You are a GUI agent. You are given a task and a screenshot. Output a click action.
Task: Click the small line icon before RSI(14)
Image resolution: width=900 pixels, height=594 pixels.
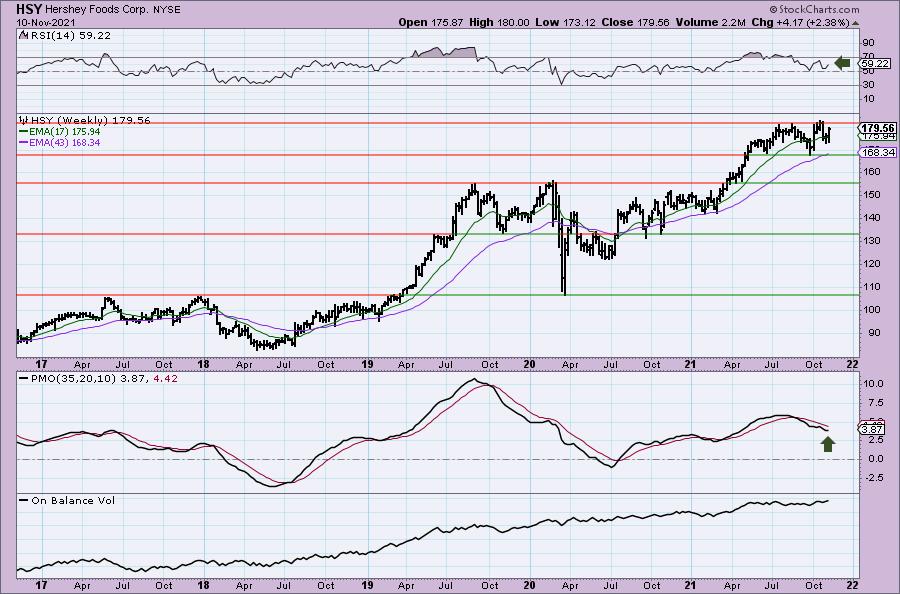tap(22, 36)
